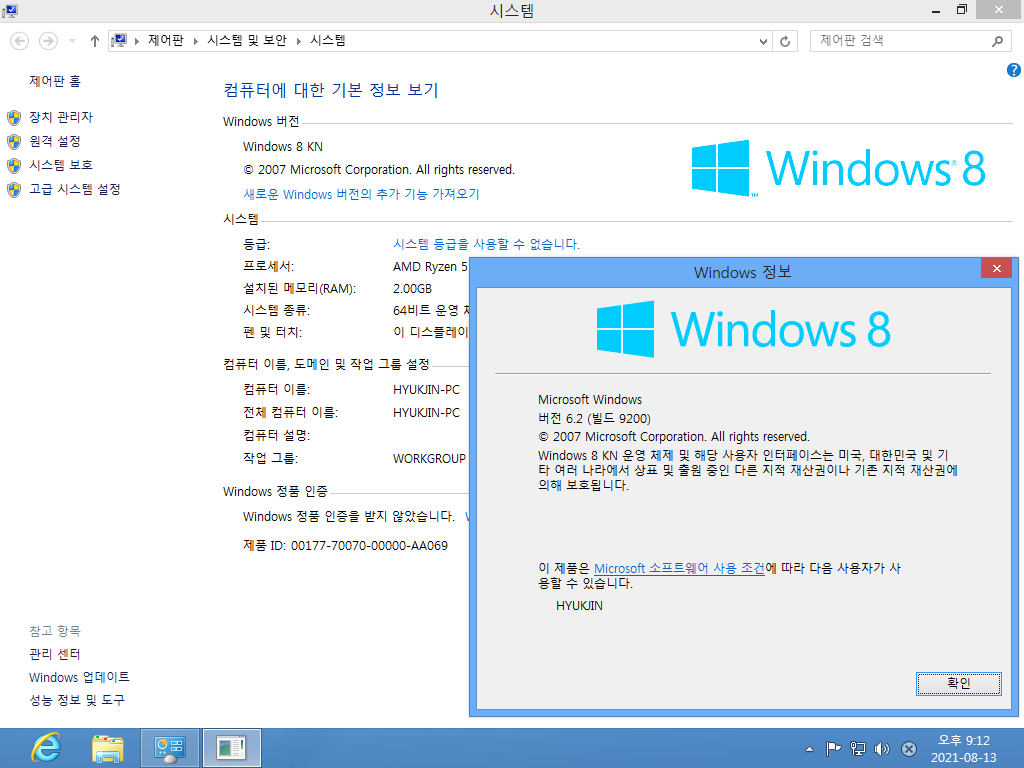Show hidden tray icons arrow
Viewport: 1024px width, 768px height.
click(809, 749)
